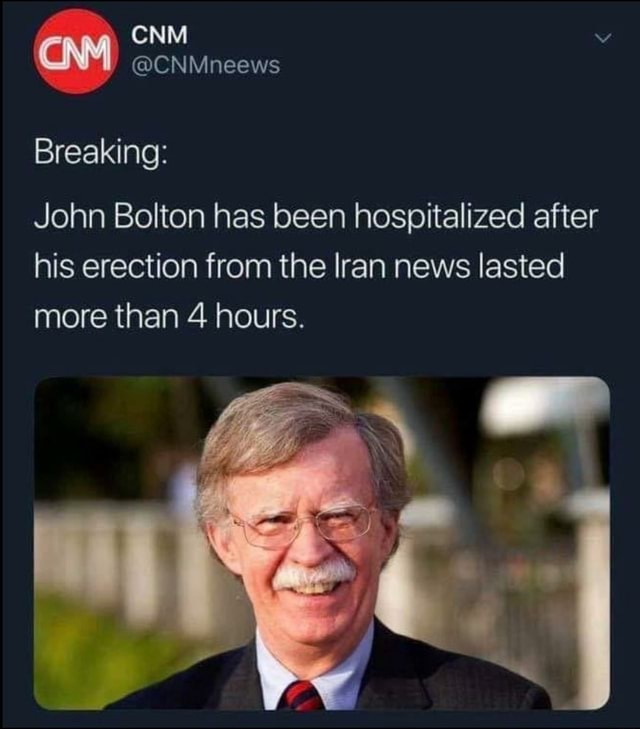Open the CNM display name profile
This screenshot has height=729, width=640.
pyautogui.click(x=160, y=35)
